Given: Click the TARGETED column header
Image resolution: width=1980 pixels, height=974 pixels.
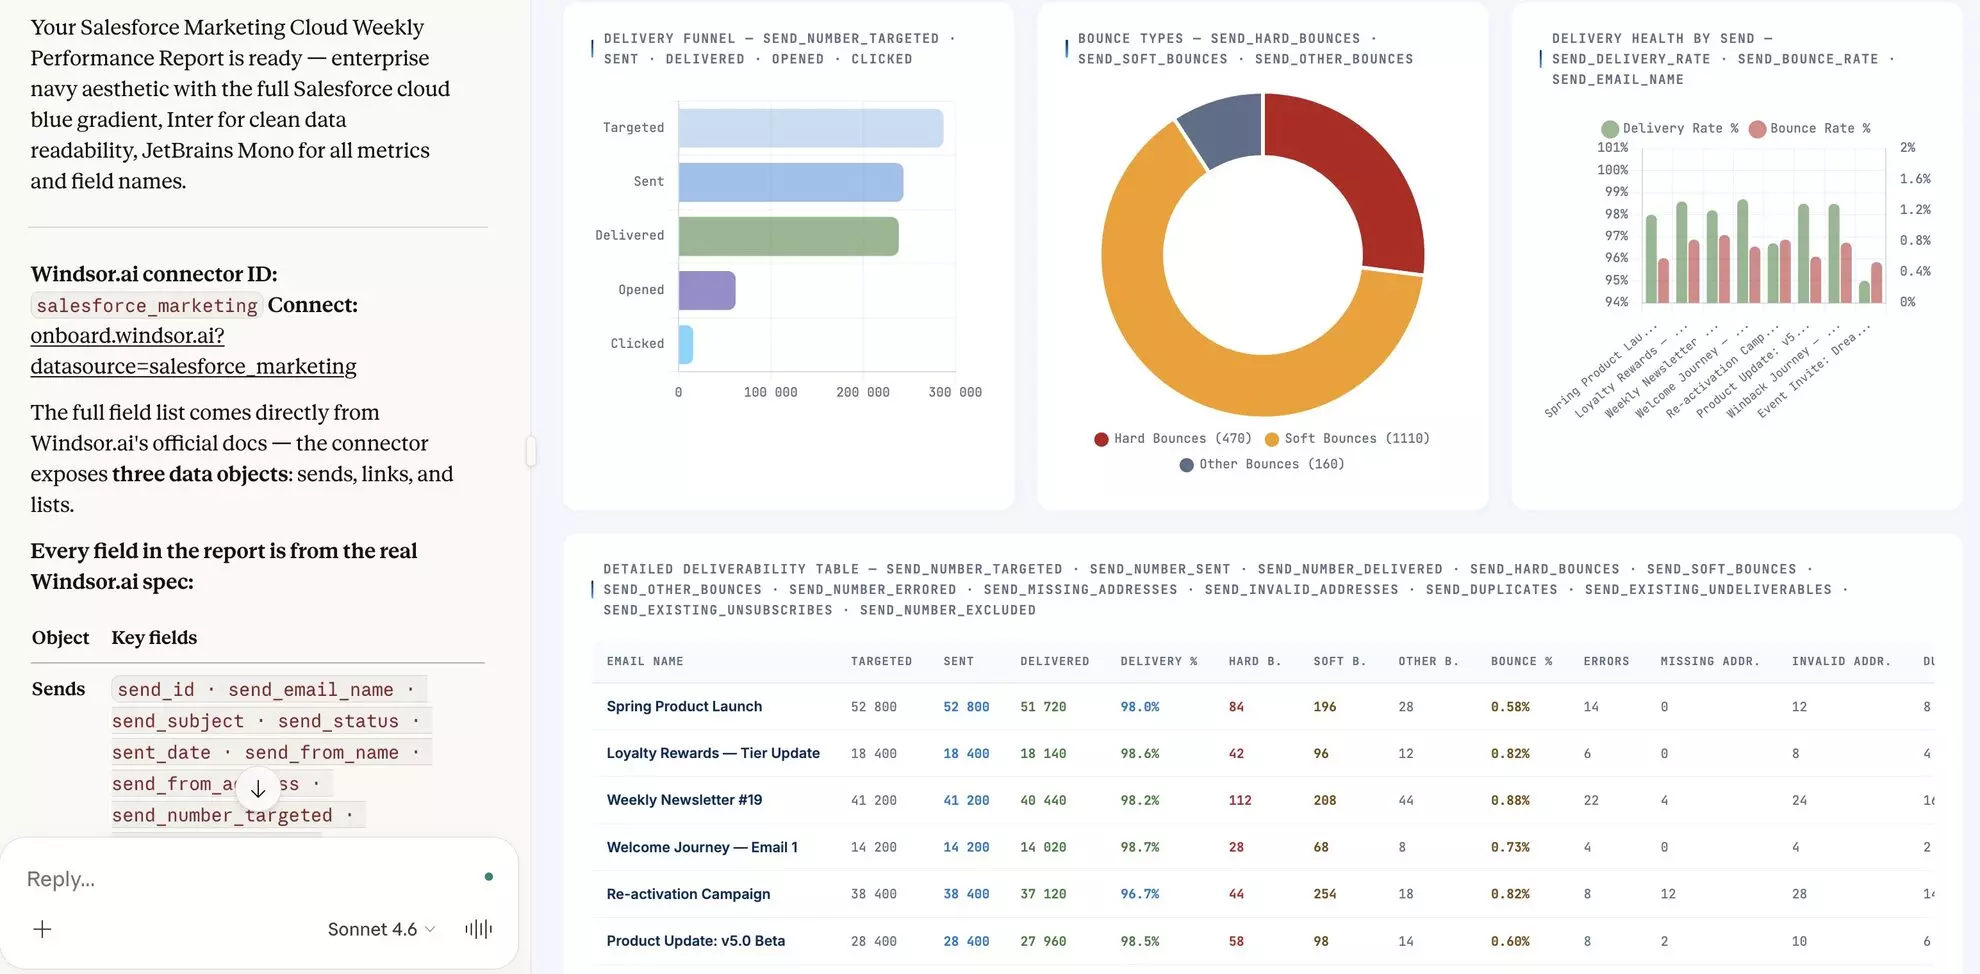Looking at the screenshot, I should point(881,662).
